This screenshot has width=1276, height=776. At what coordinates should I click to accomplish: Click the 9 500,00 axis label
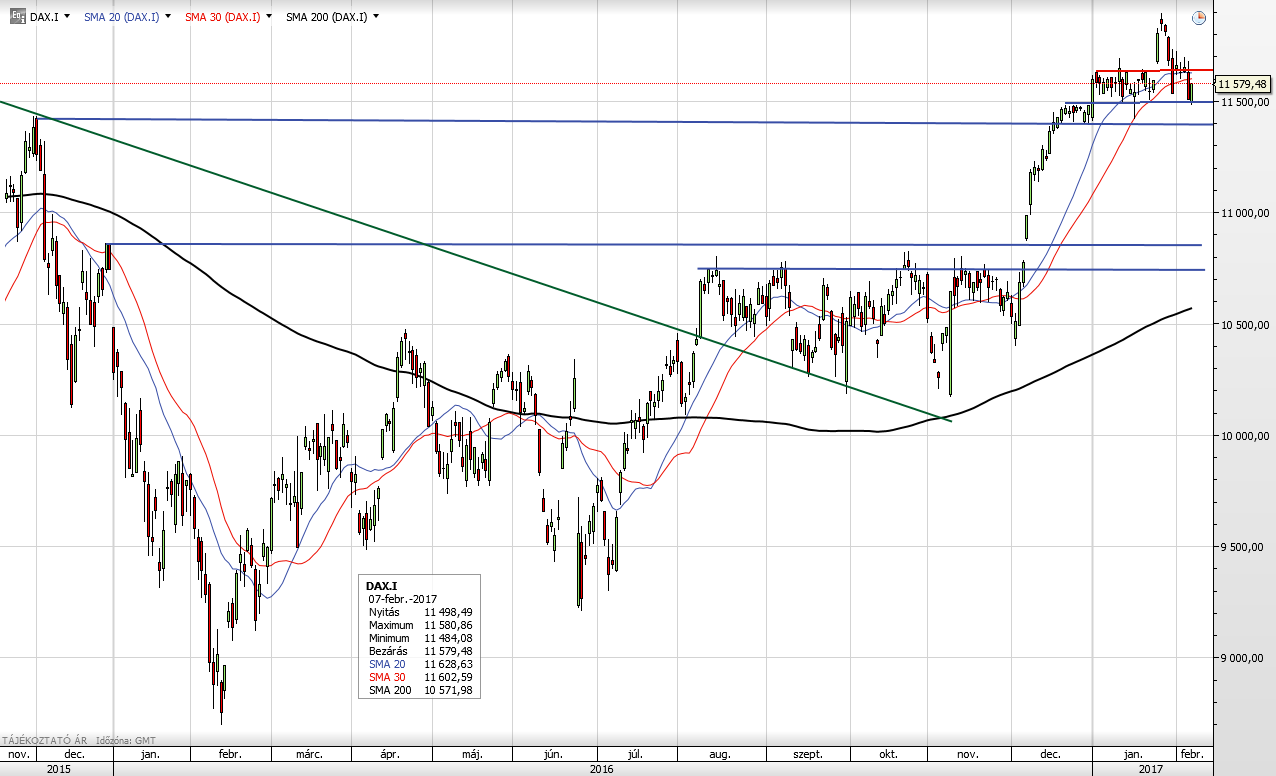click(x=1244, y=547)
